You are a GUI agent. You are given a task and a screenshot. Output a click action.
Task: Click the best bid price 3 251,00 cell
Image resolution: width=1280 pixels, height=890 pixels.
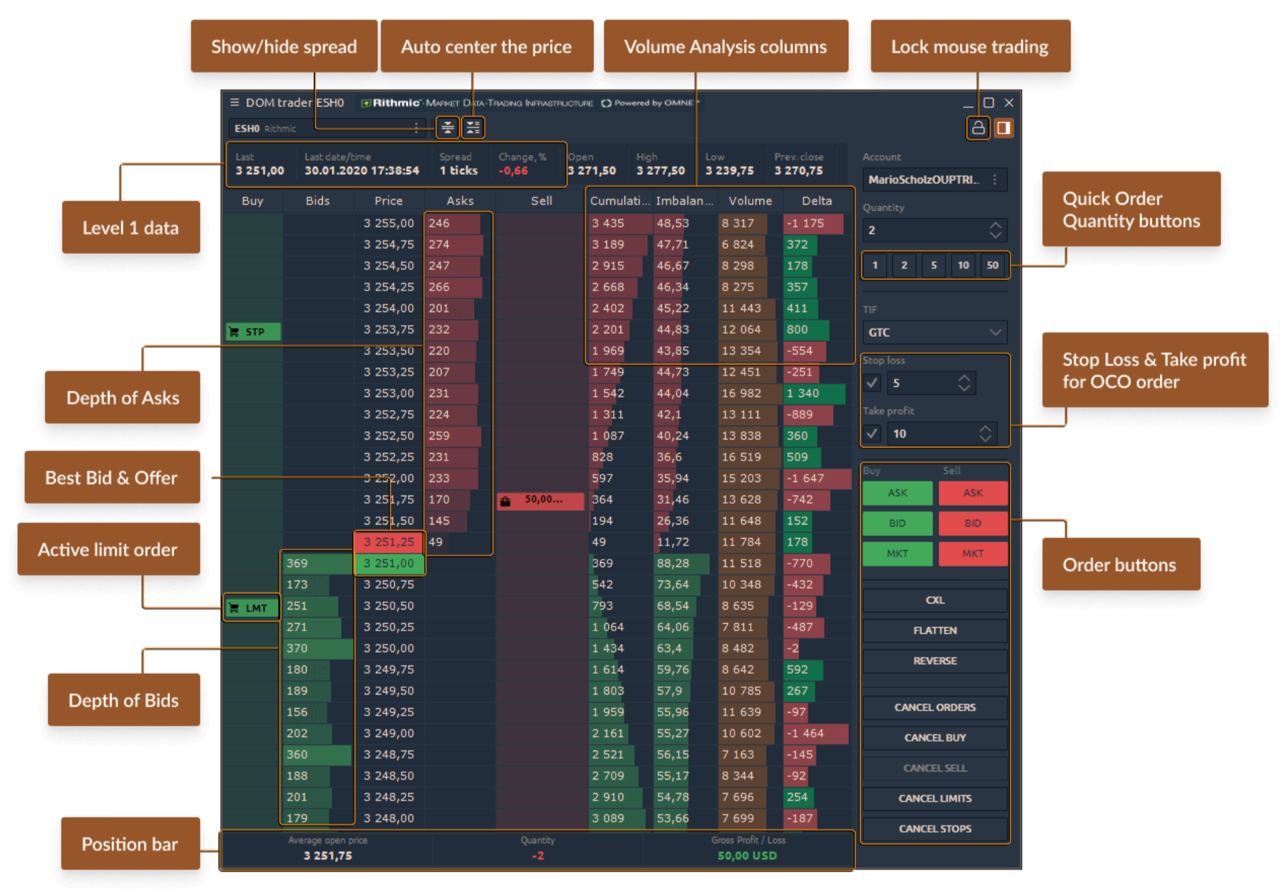pos(390,564)
